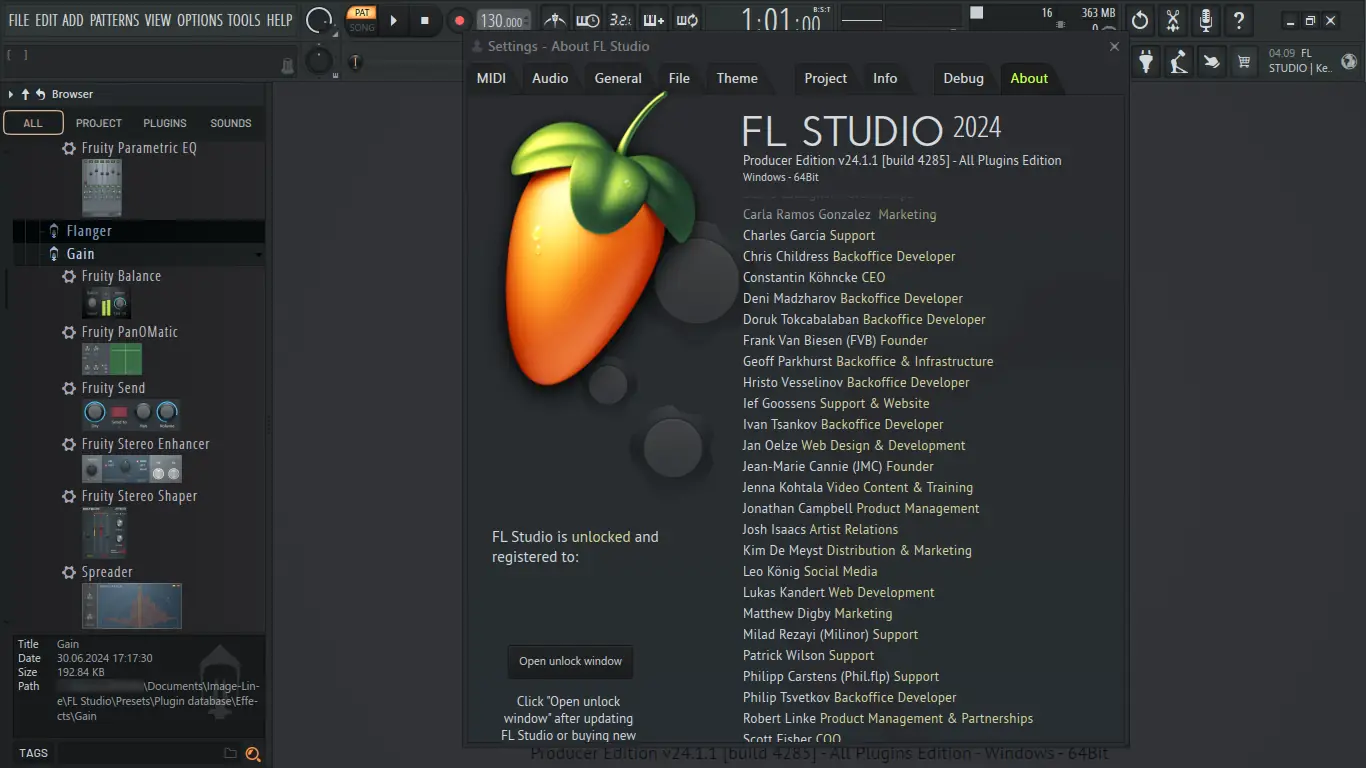Image resolution: width=1366 pixels, height=768 pixels.
Task: Switch to the Theme settings tab
Action: tap(737, 78)
